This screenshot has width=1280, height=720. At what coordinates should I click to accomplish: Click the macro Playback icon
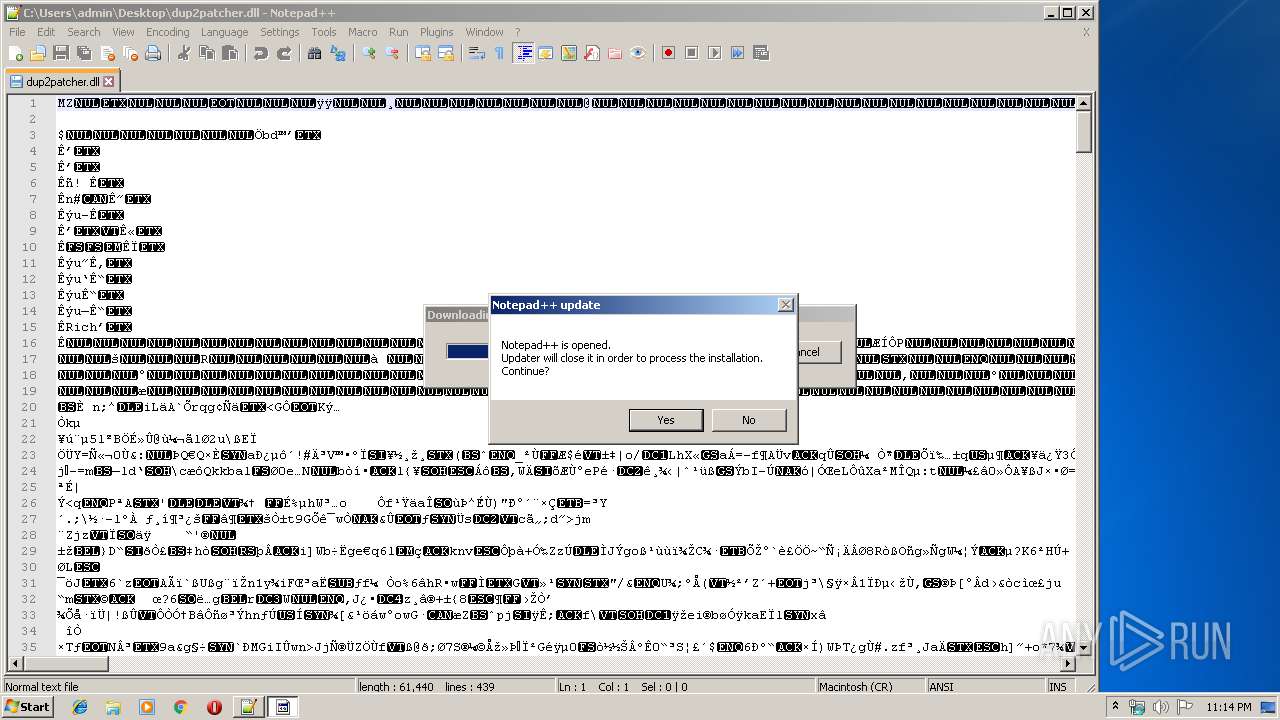[715, 53]
